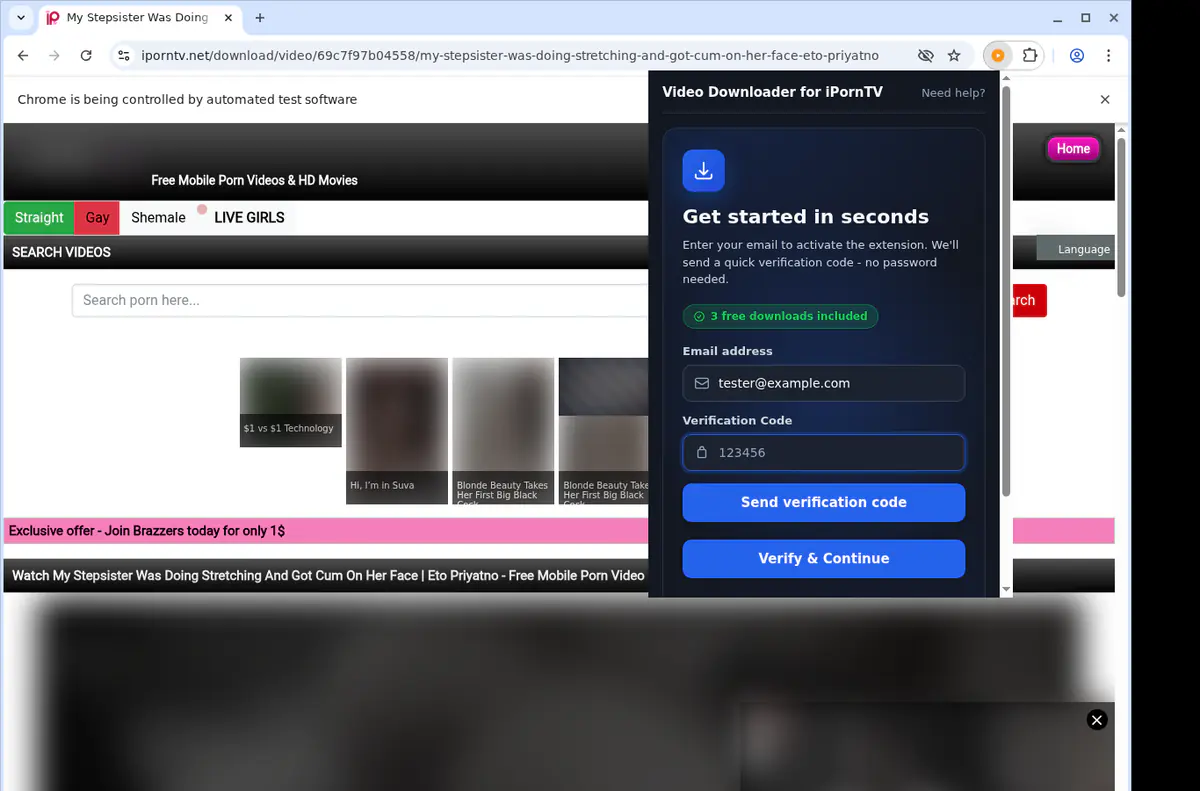Viewport: 1200px width, 791px height.
Task: Select the Gay category tab
Action: [97, 218]
